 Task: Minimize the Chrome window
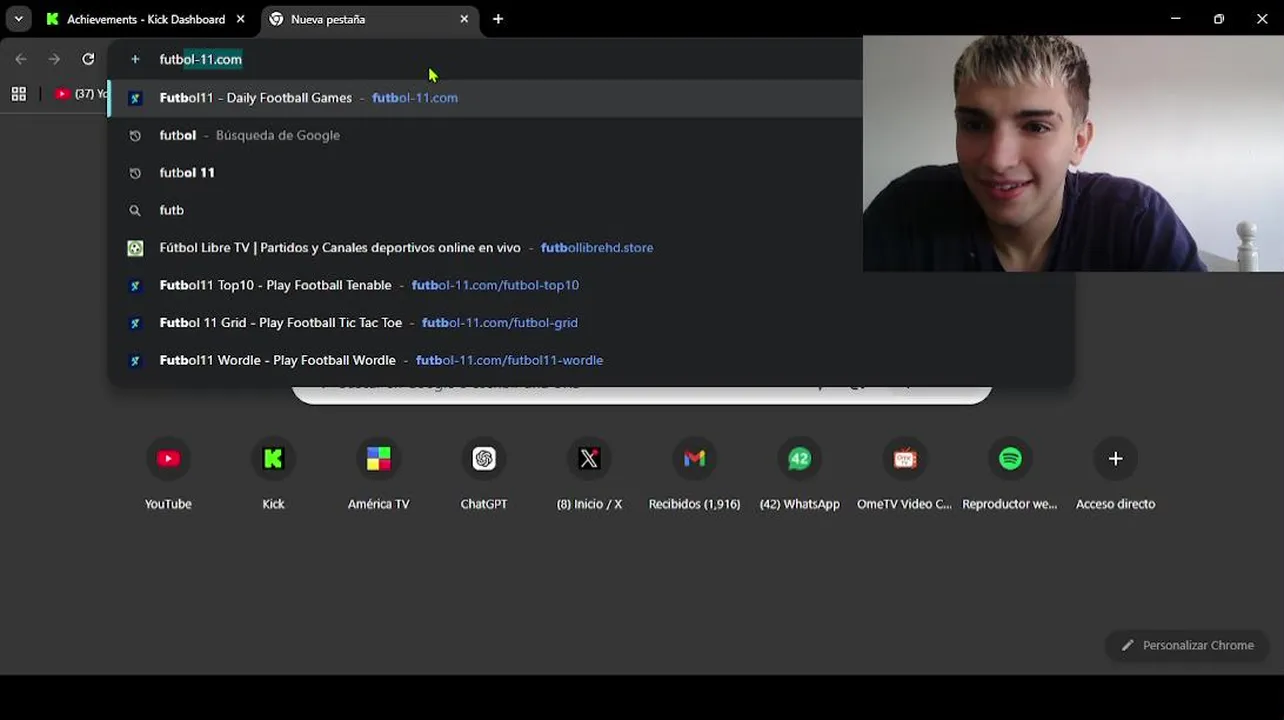click(x=1176, y=19)
